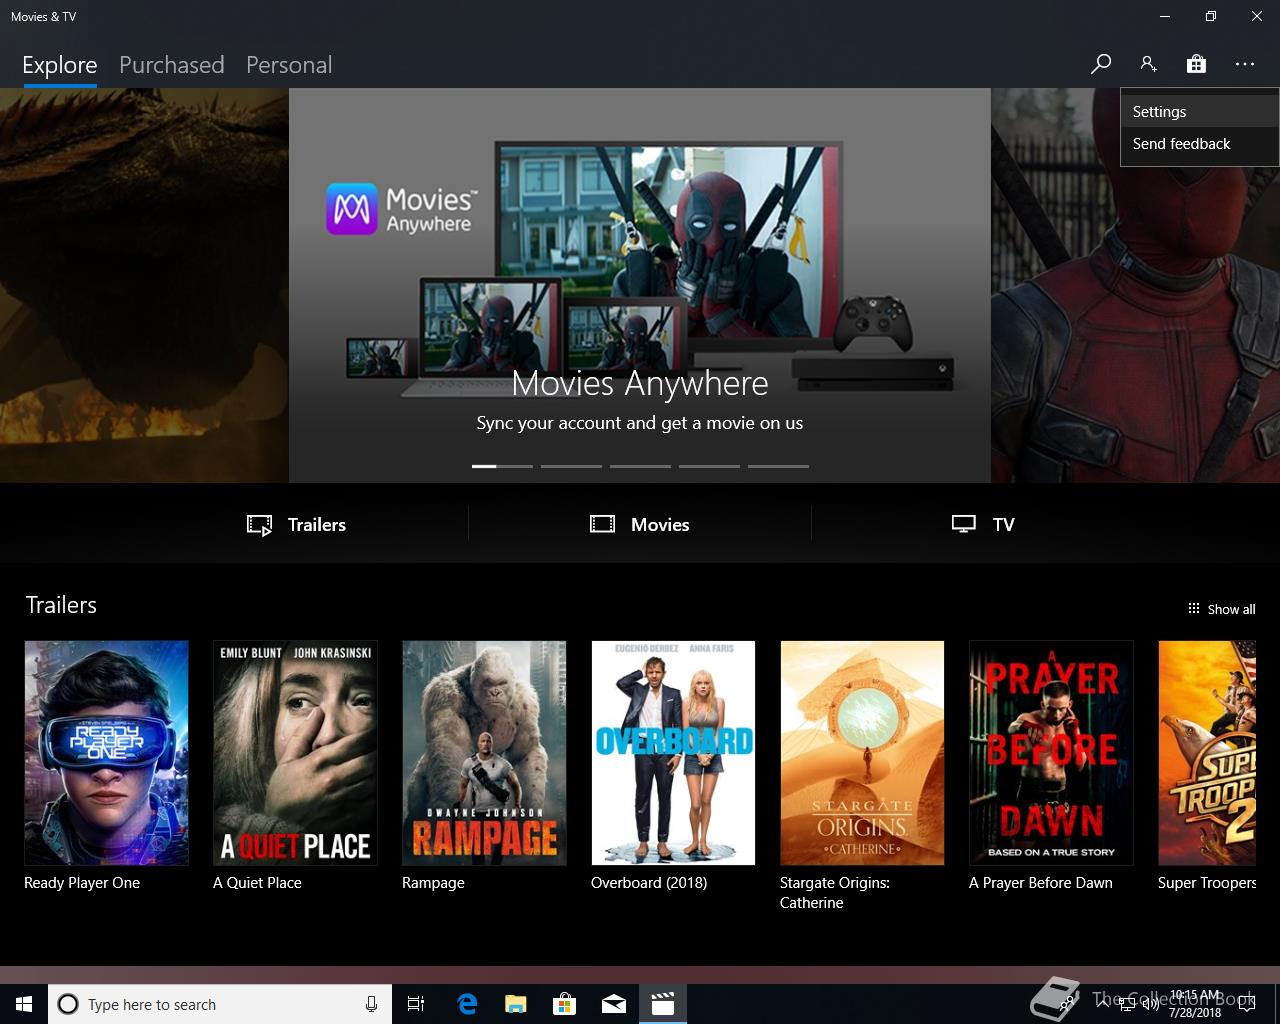This screenshot has width=1280, height=1024.
Task: Open the Trailers category button
Action: (297, 525)
